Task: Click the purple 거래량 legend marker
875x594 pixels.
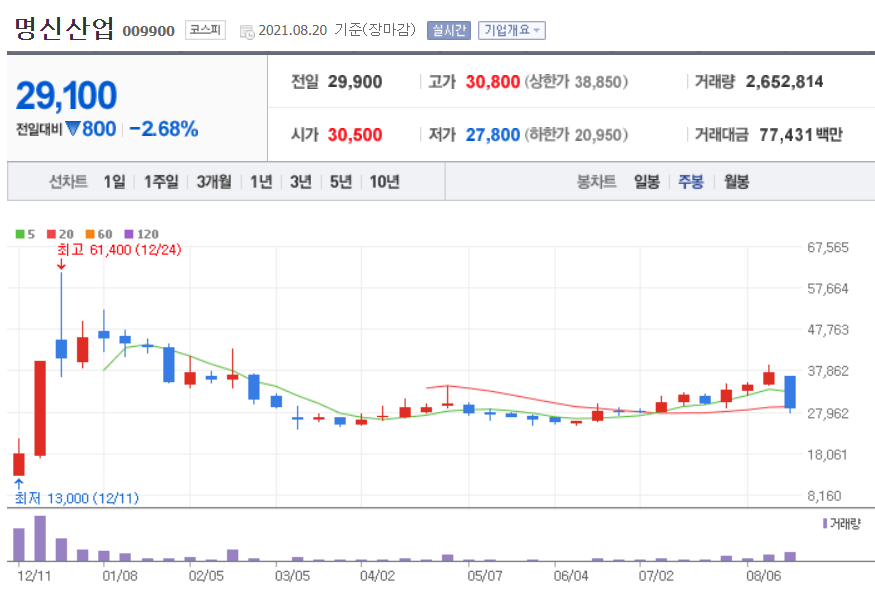Action: [825, 523]
